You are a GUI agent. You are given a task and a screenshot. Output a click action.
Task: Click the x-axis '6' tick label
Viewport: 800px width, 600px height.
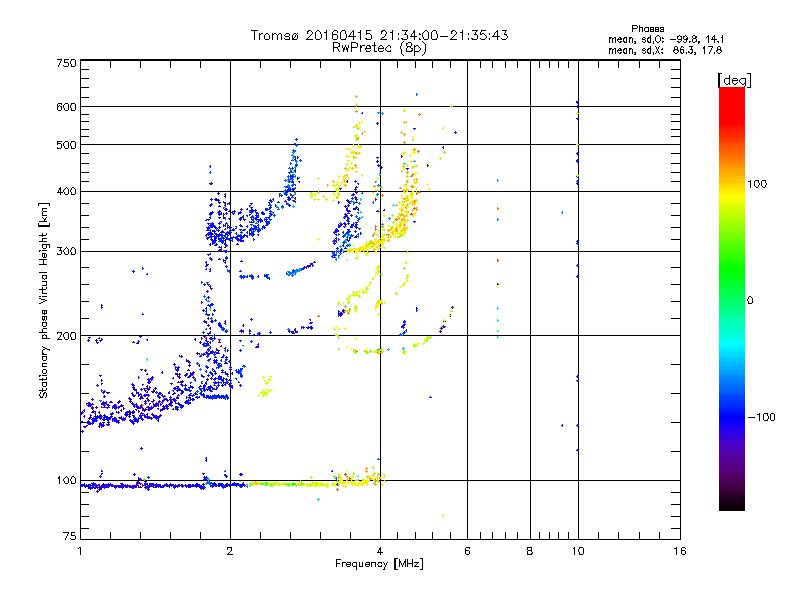467,551
